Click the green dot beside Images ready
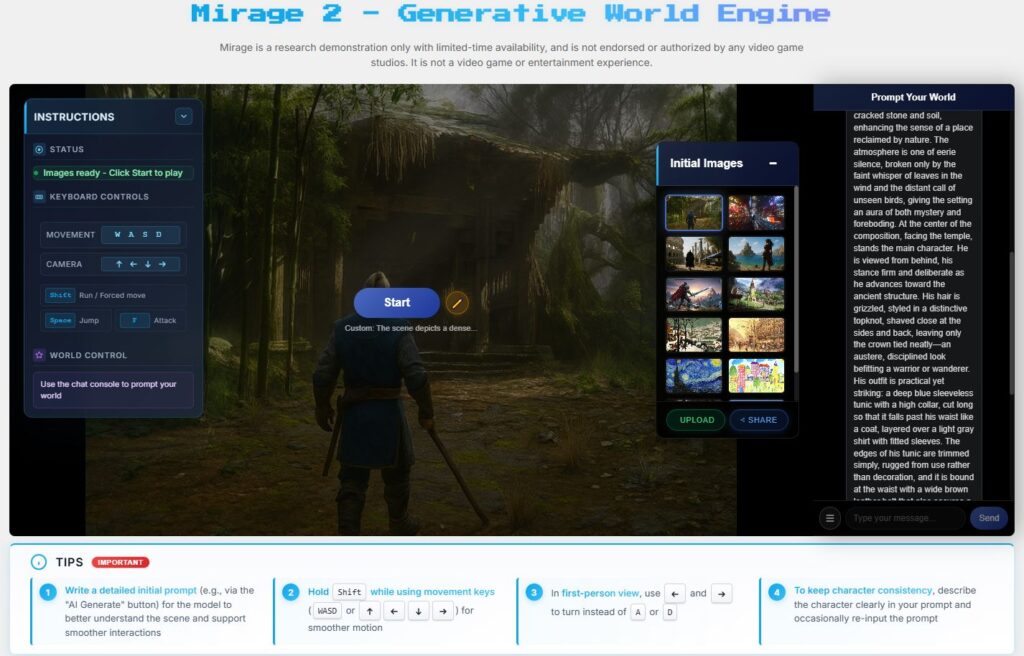Image resolution: width=1024 pixels, height=656 pixels. [x=34, y=172]
